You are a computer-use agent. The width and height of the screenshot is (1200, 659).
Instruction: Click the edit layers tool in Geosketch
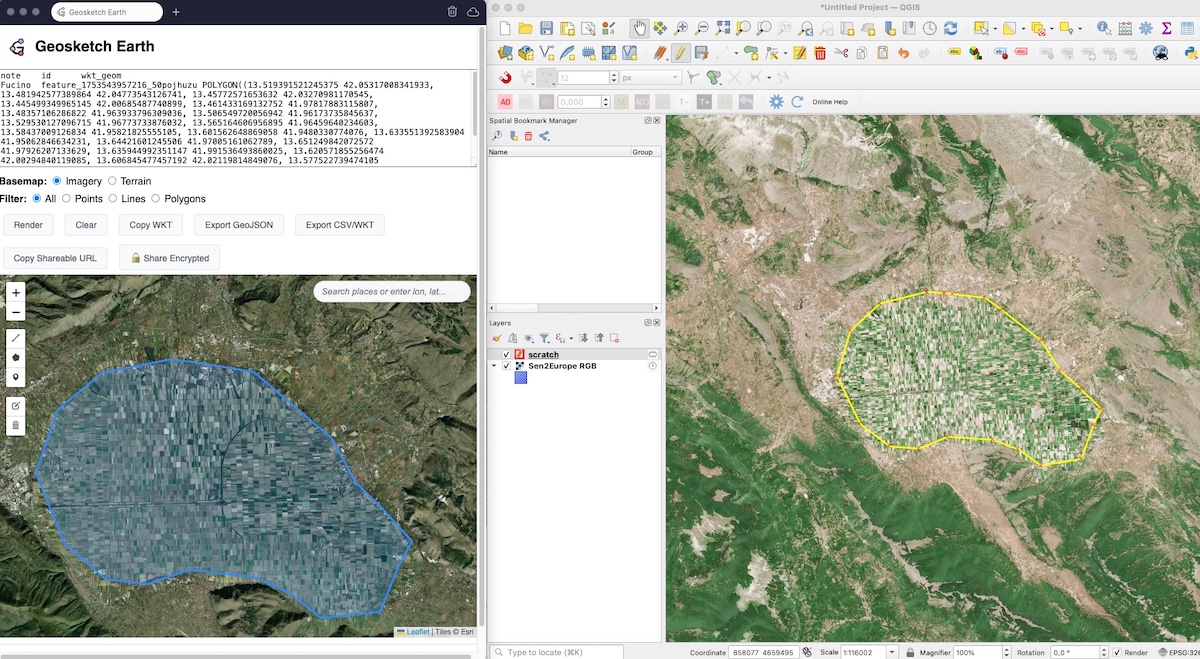pos(16,406)
